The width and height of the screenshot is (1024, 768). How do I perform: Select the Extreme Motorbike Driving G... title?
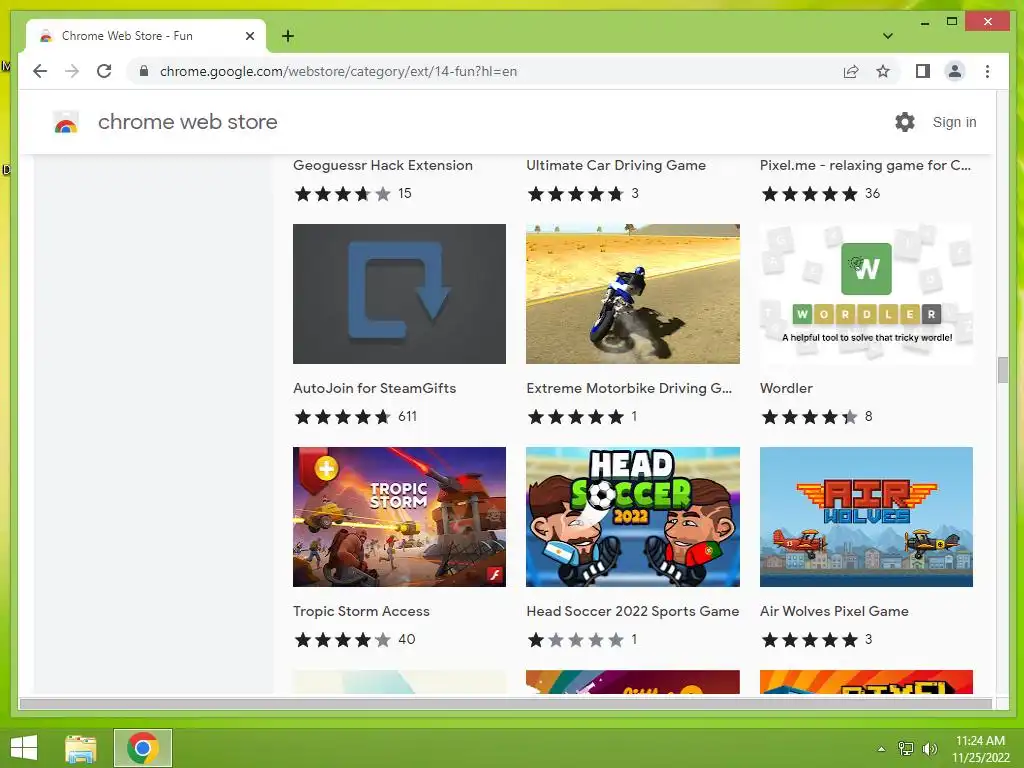pos(629,388)
